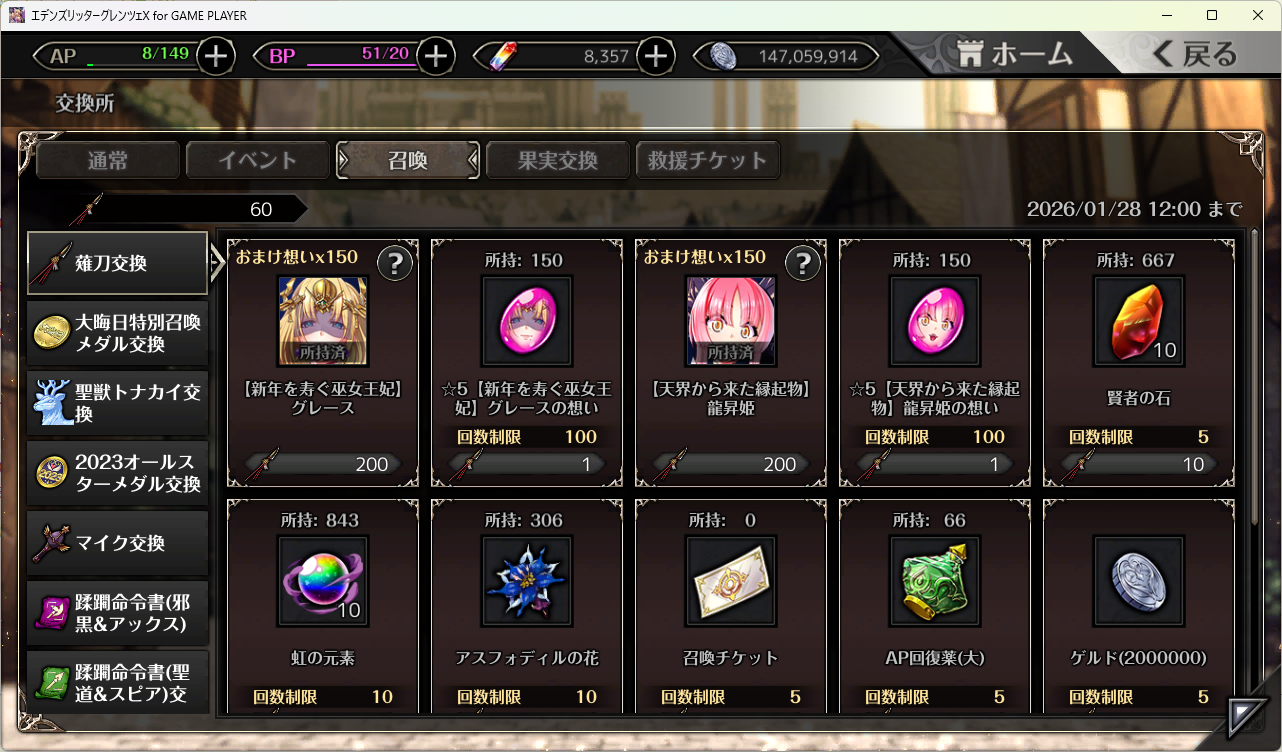This screenshot has height=752, width=1282.
Task: Click the 戻る back button
Action: [1195, 54]
